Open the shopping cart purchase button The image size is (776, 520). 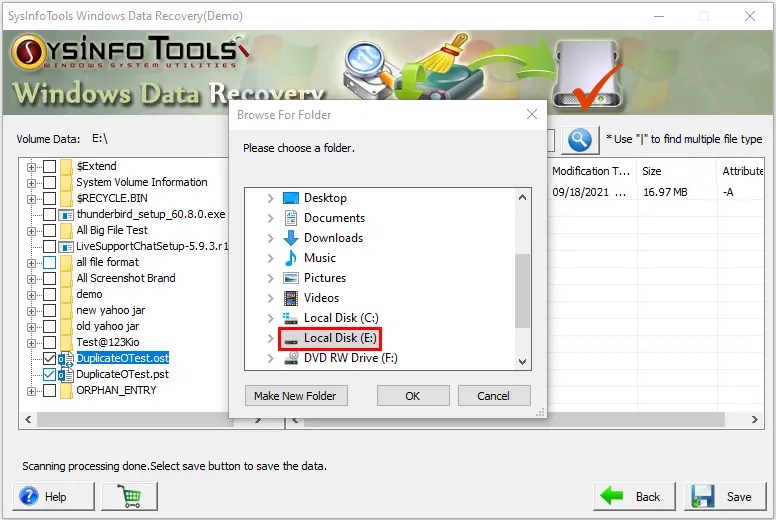click(130, 496)
